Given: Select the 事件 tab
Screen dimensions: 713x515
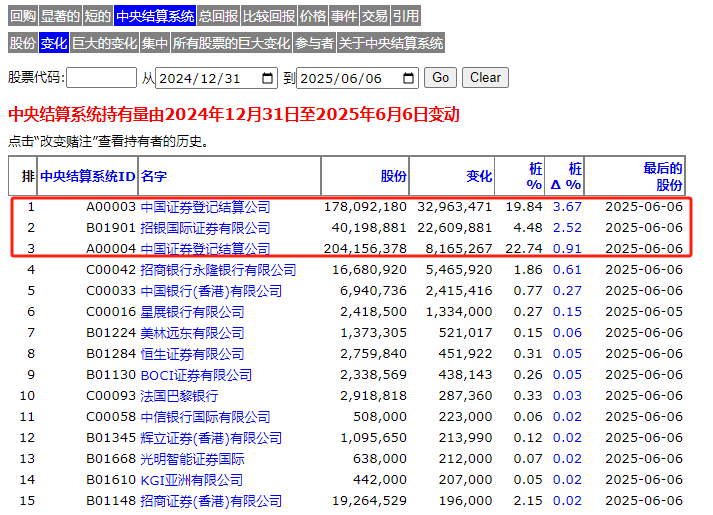Looking at the screenshot, I should pyautogui.click(x=344, y=16).
